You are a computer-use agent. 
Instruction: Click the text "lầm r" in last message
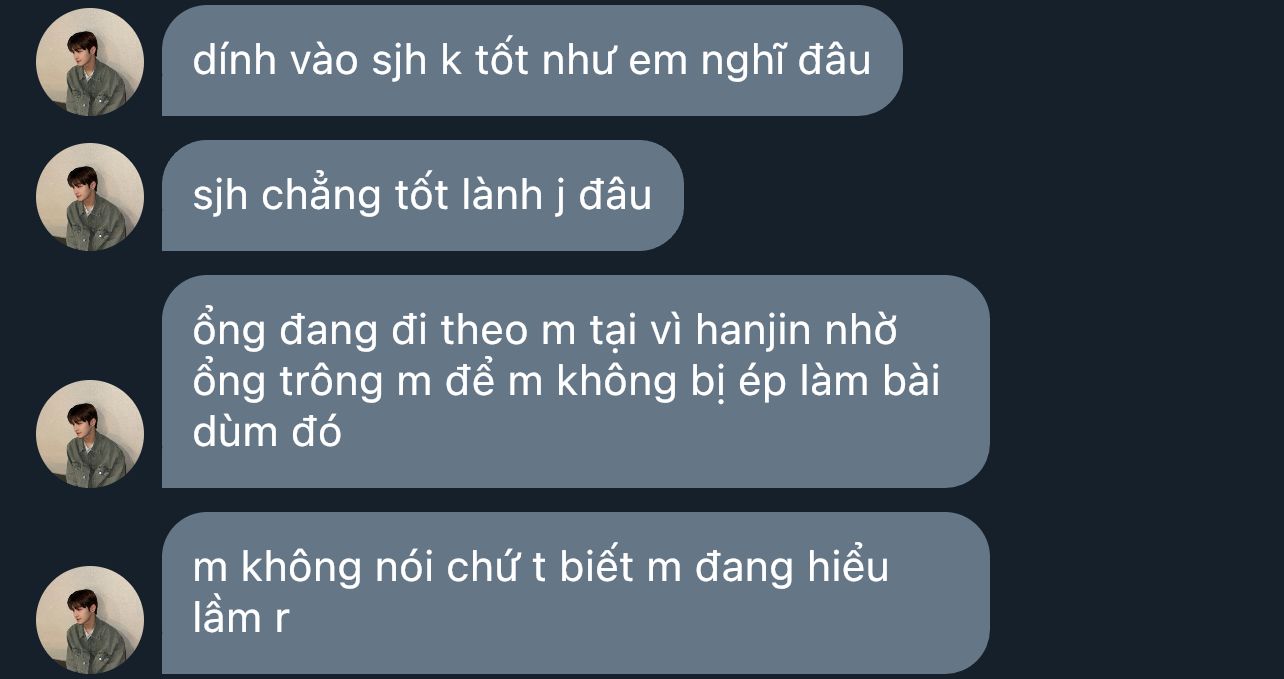(x=241, y=618)
